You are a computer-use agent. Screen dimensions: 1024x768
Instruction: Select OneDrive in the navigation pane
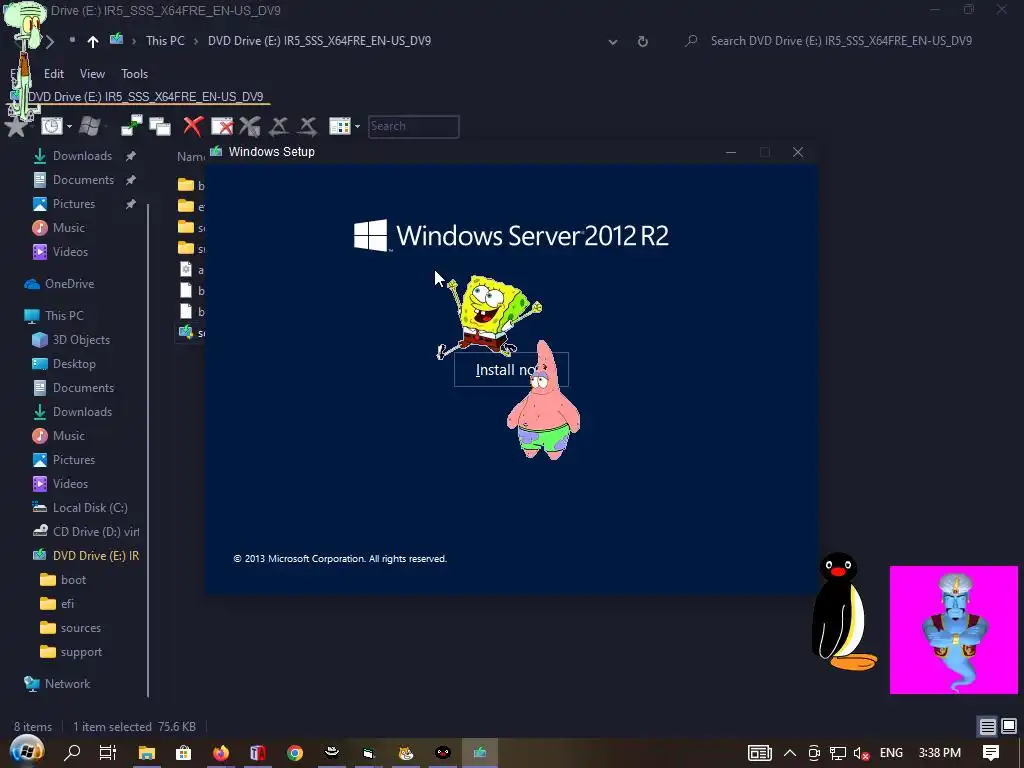click(x=69, y=283)
